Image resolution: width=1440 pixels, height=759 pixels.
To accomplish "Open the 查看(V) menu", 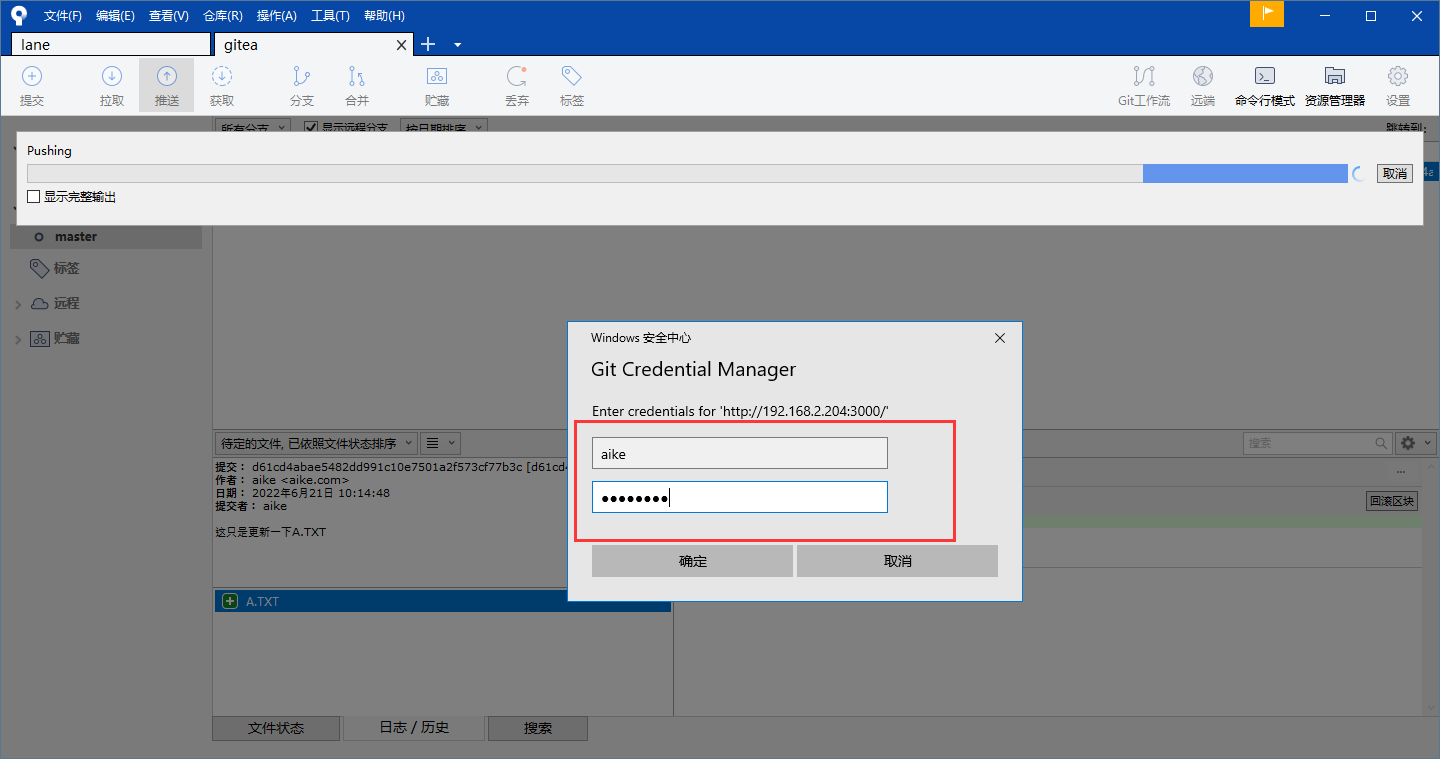I will point(168,15).
